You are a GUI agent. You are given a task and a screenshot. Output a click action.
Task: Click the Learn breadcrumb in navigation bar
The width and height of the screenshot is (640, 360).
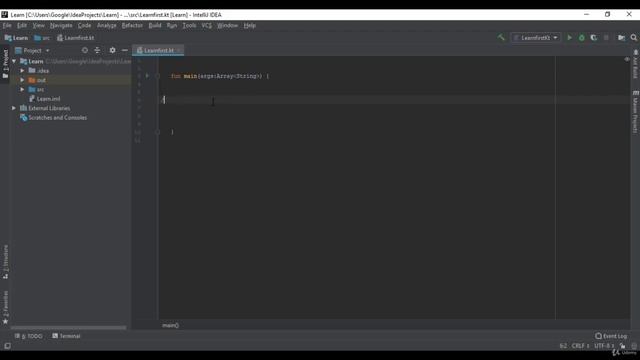click(16, 38)
